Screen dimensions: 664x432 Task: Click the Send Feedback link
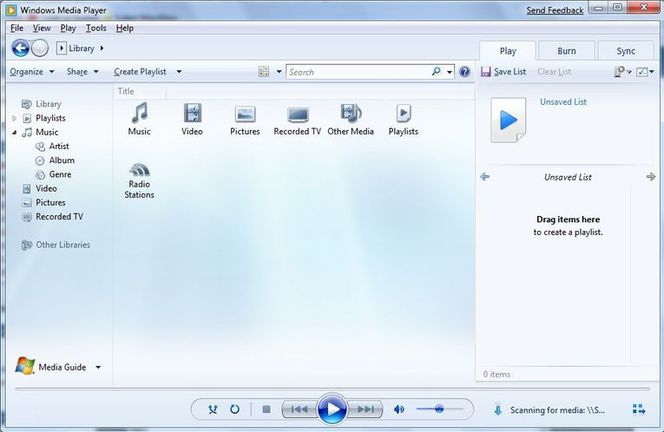point(555,10)
